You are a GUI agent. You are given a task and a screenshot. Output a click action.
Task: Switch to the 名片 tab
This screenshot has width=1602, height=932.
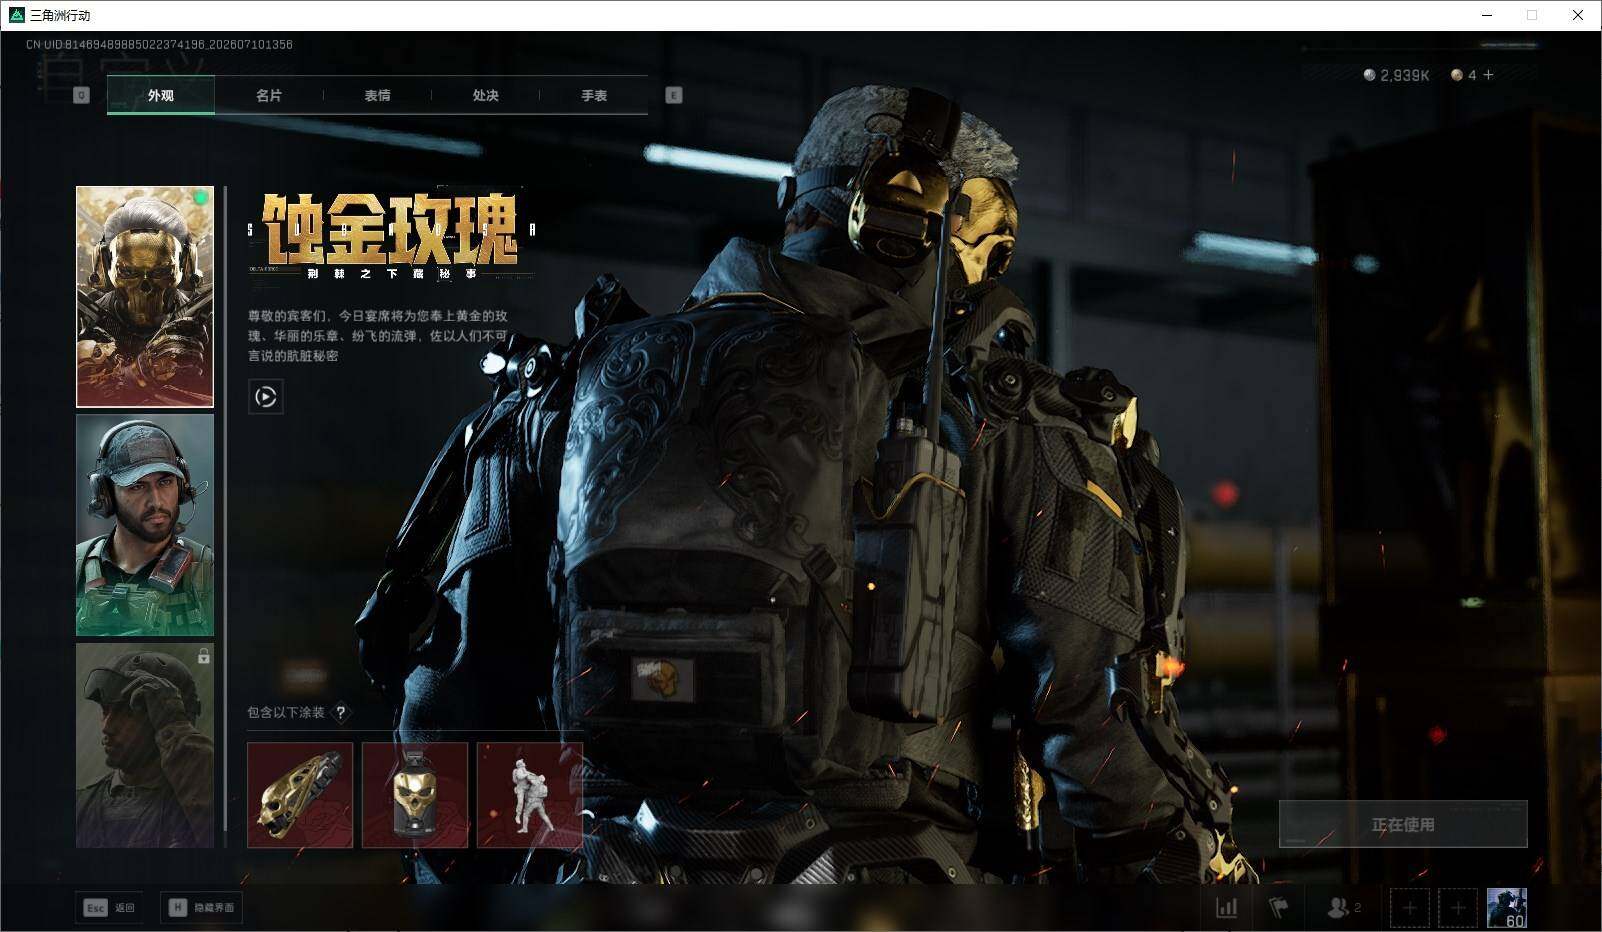tap(269, 95)
